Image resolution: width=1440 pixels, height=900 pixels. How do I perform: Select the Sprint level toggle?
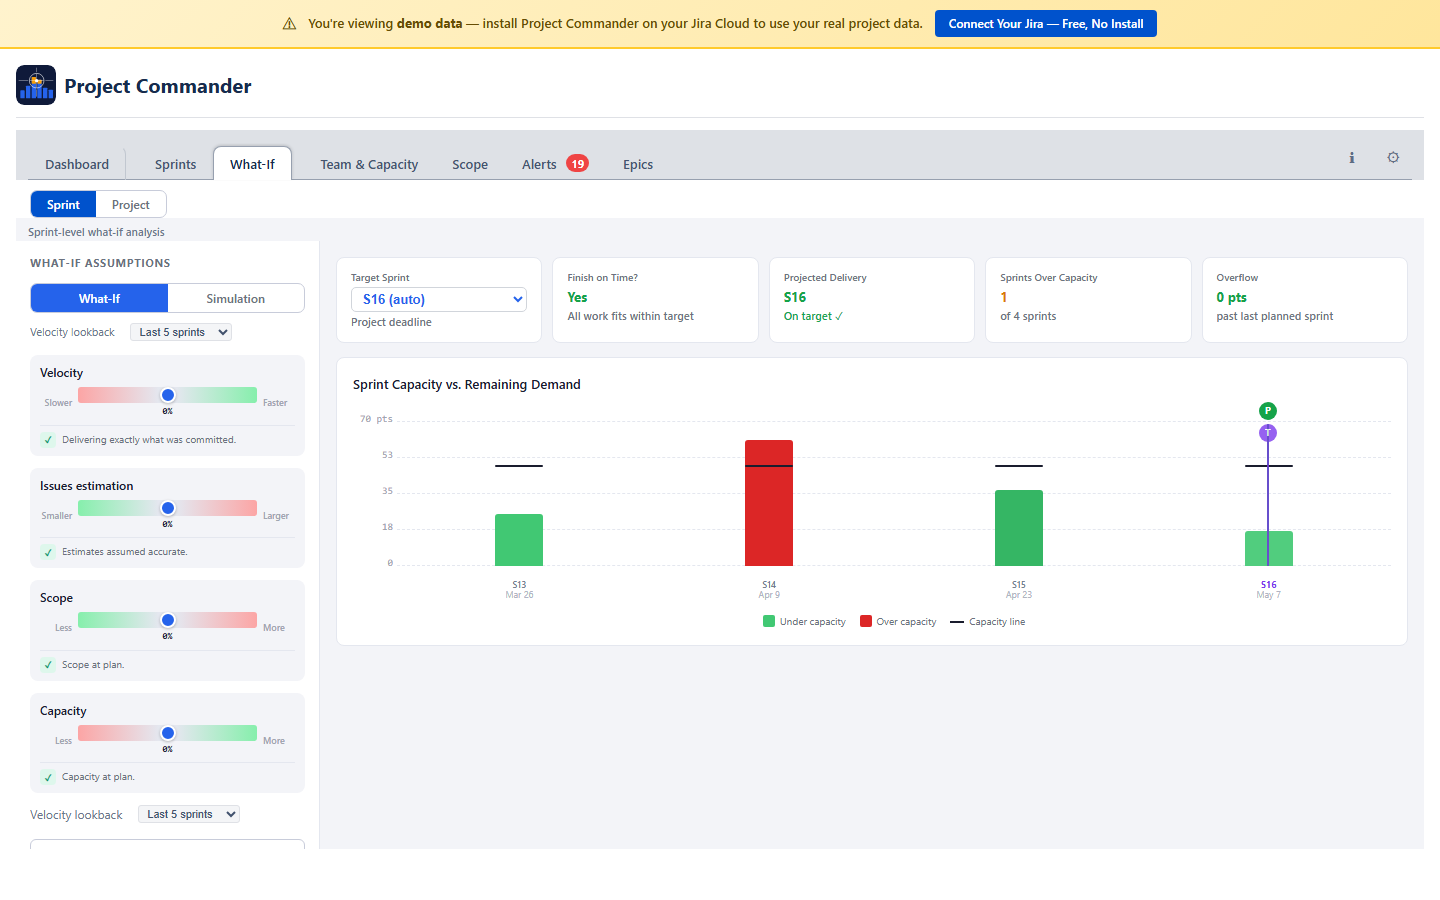(x=63, y=205)
